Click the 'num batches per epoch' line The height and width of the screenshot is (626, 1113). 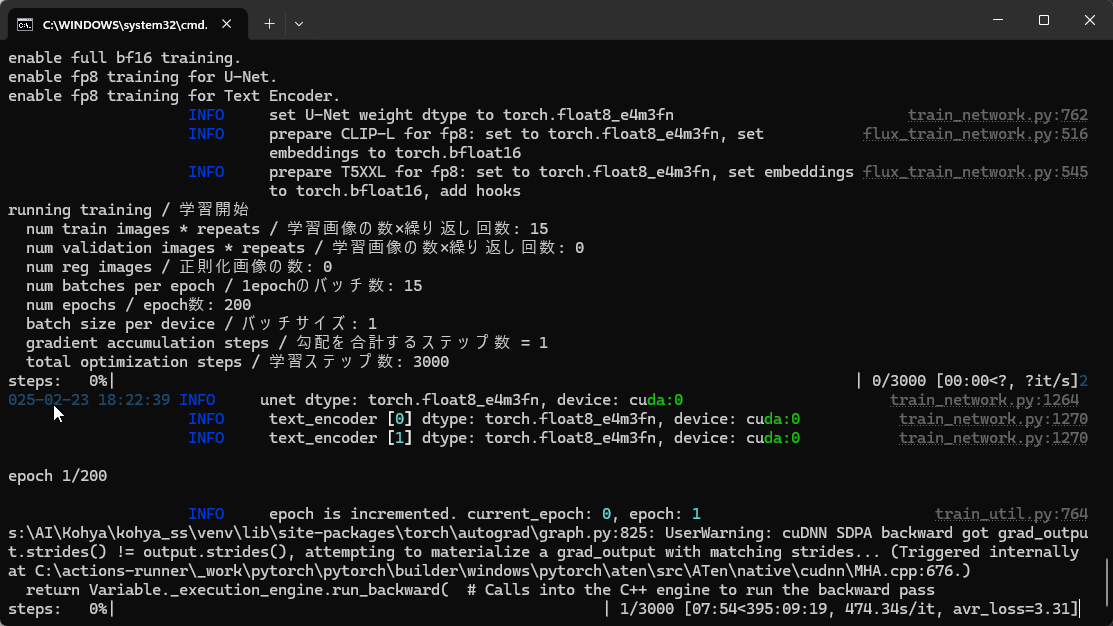[x=224, y=286]
